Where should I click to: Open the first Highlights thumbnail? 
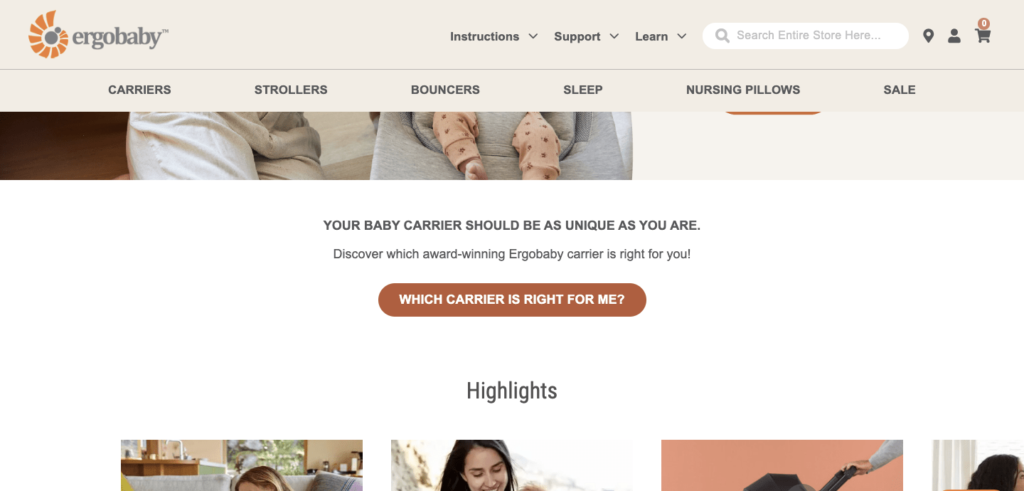[x=242, y=465]
